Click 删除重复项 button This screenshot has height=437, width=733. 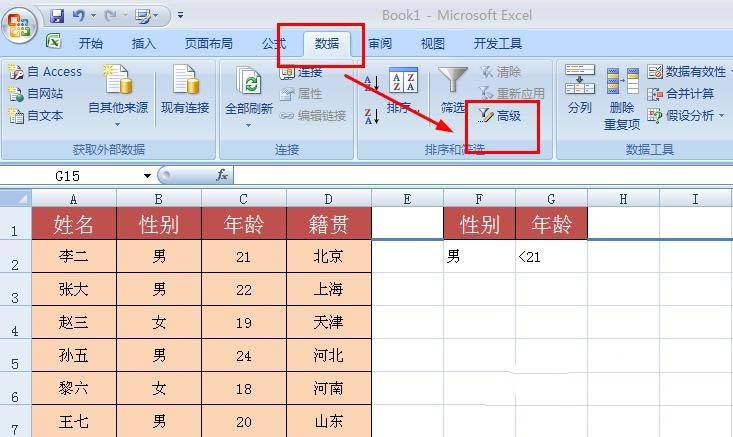622,98
